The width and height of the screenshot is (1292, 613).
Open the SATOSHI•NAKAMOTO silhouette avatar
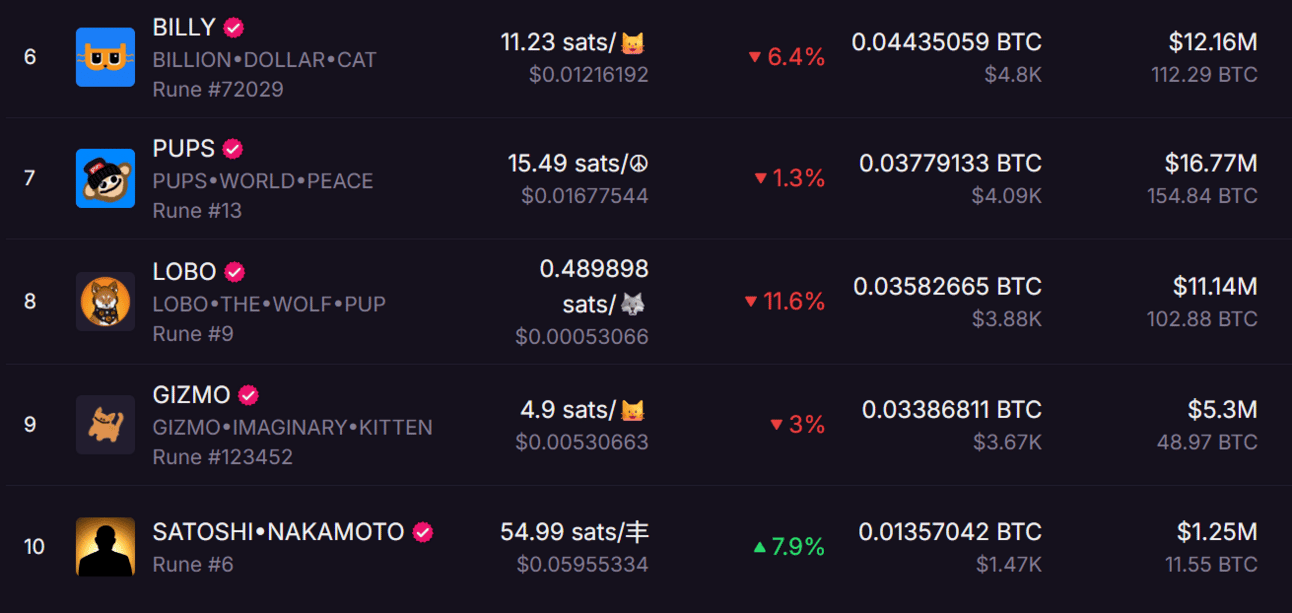105,547
